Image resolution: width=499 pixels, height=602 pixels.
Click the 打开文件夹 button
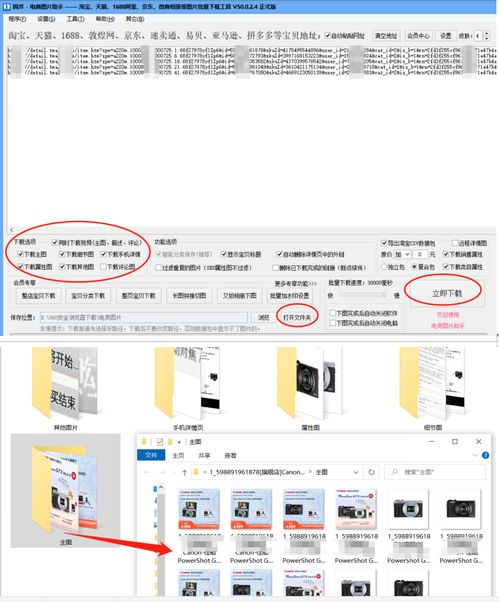(297, 317)
